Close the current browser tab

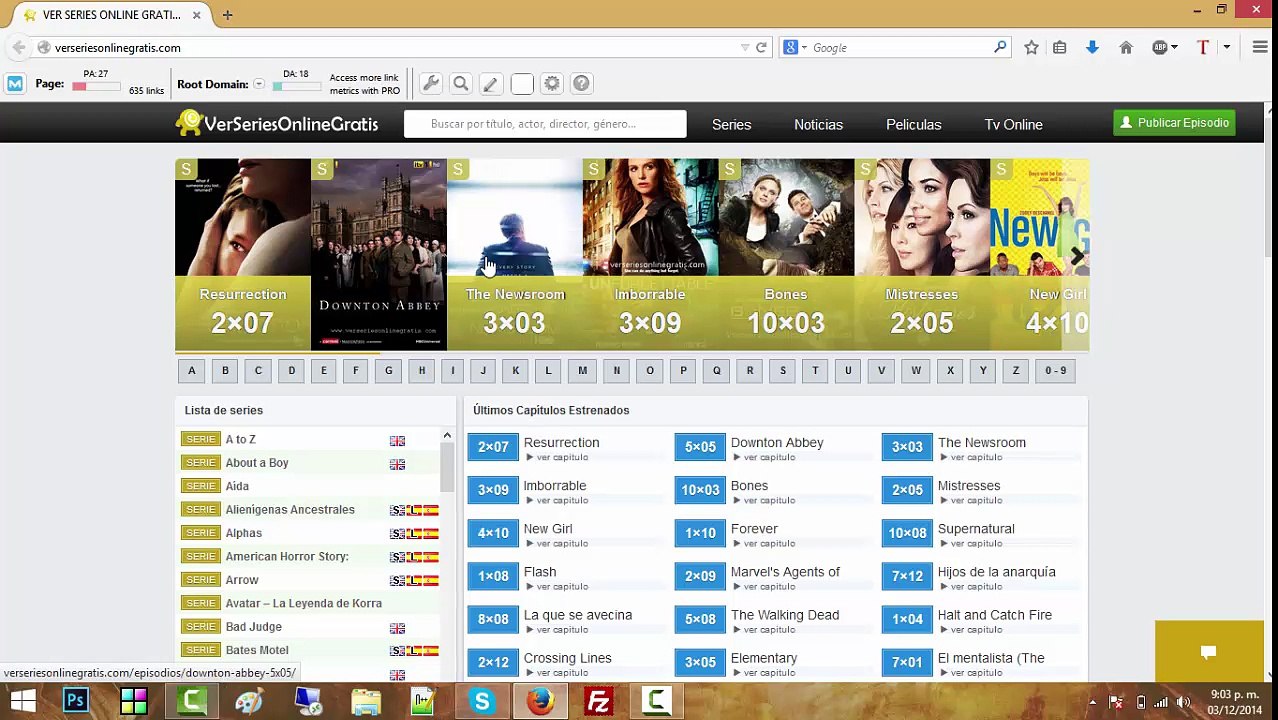pos(196,15)
